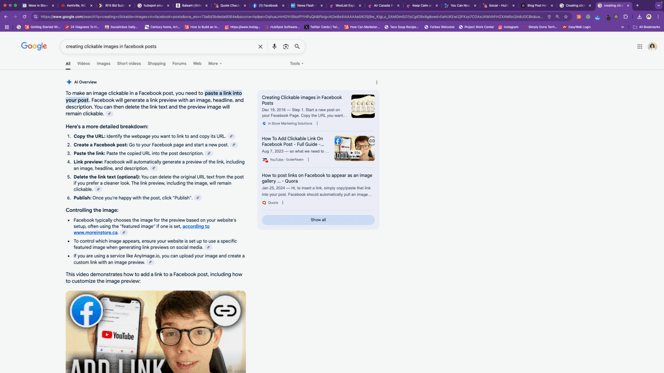This screenshot has height=373, width=664.
Task: Open Chrome's three-dot menu
Action: [x=658, y=17]
